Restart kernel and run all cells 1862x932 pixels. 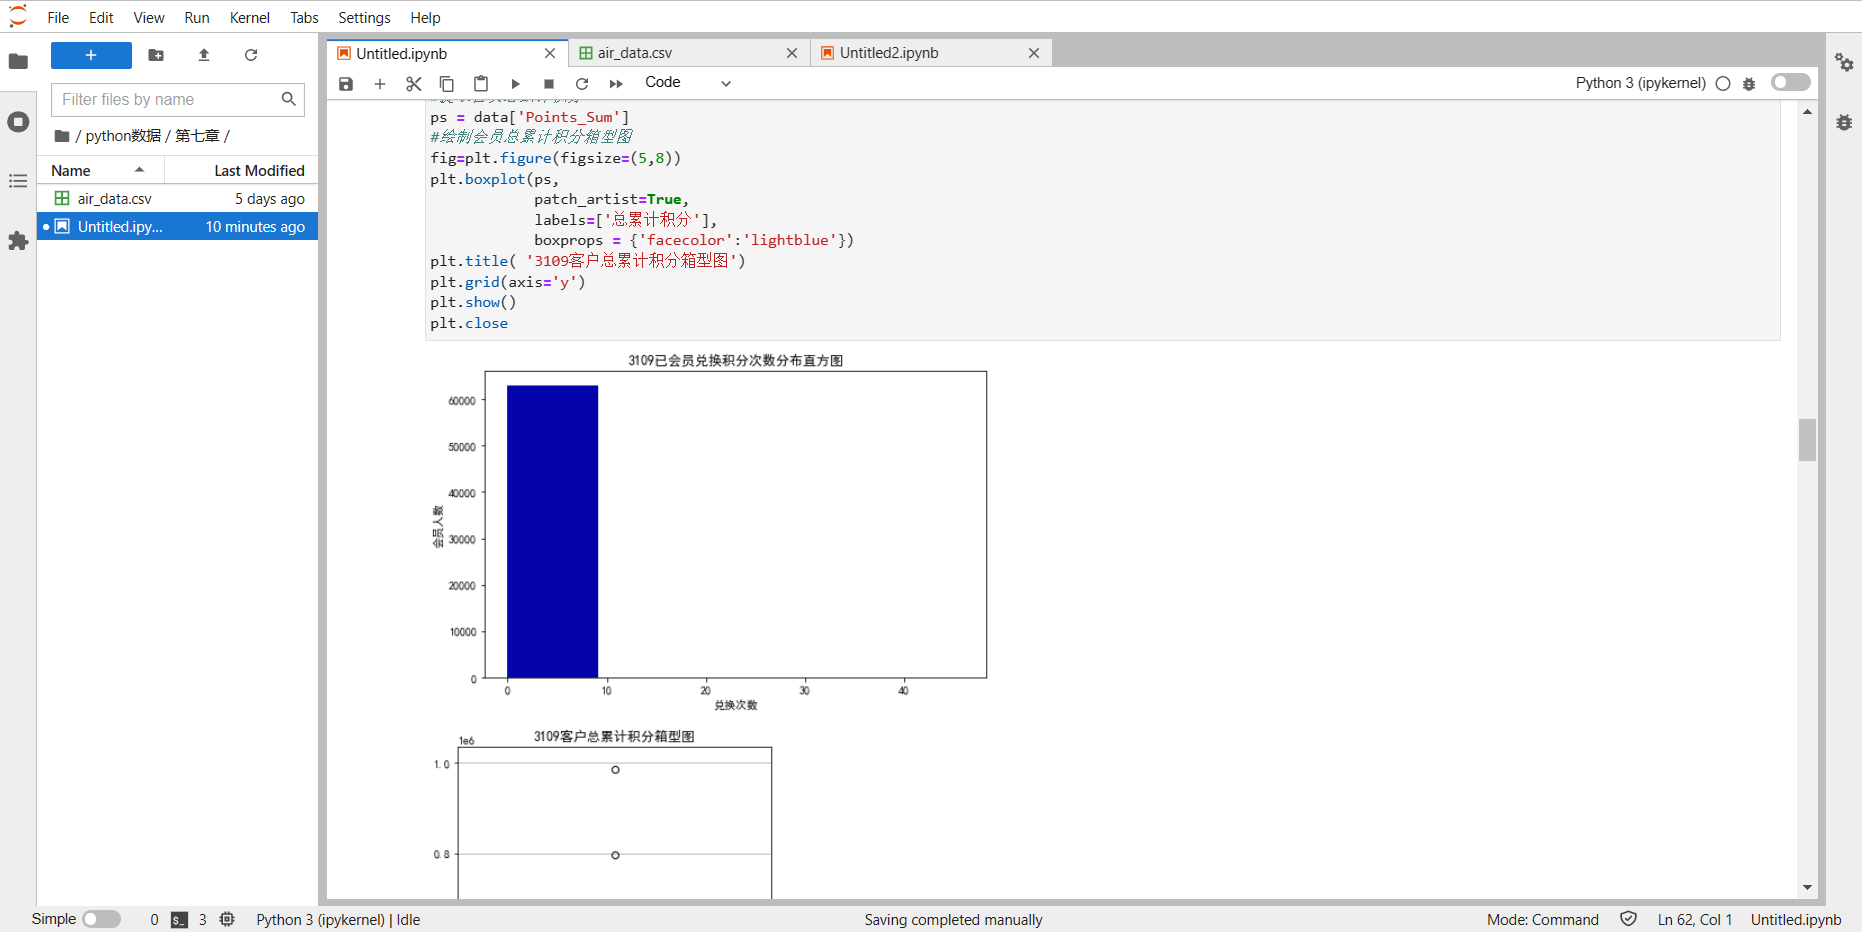pyautogui.click(x=616, y=84)
